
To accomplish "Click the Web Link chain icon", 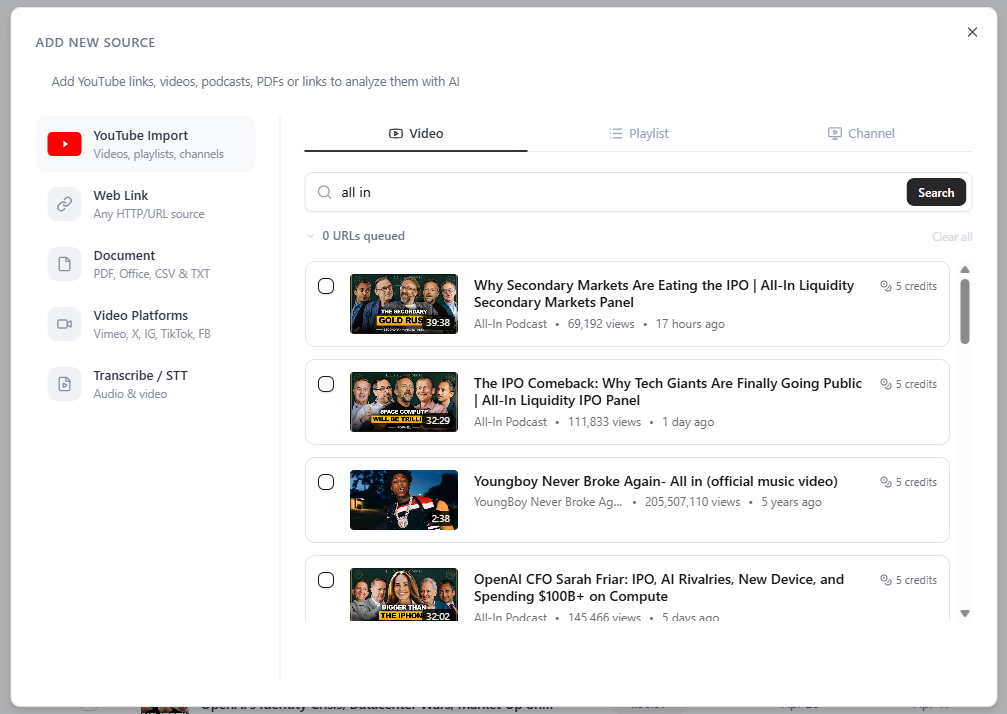I will (64, 204).
